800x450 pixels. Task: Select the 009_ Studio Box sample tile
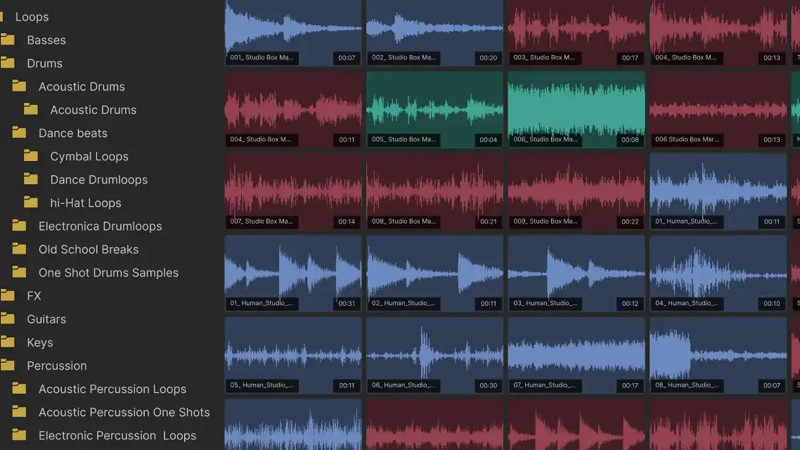(577, 191)
